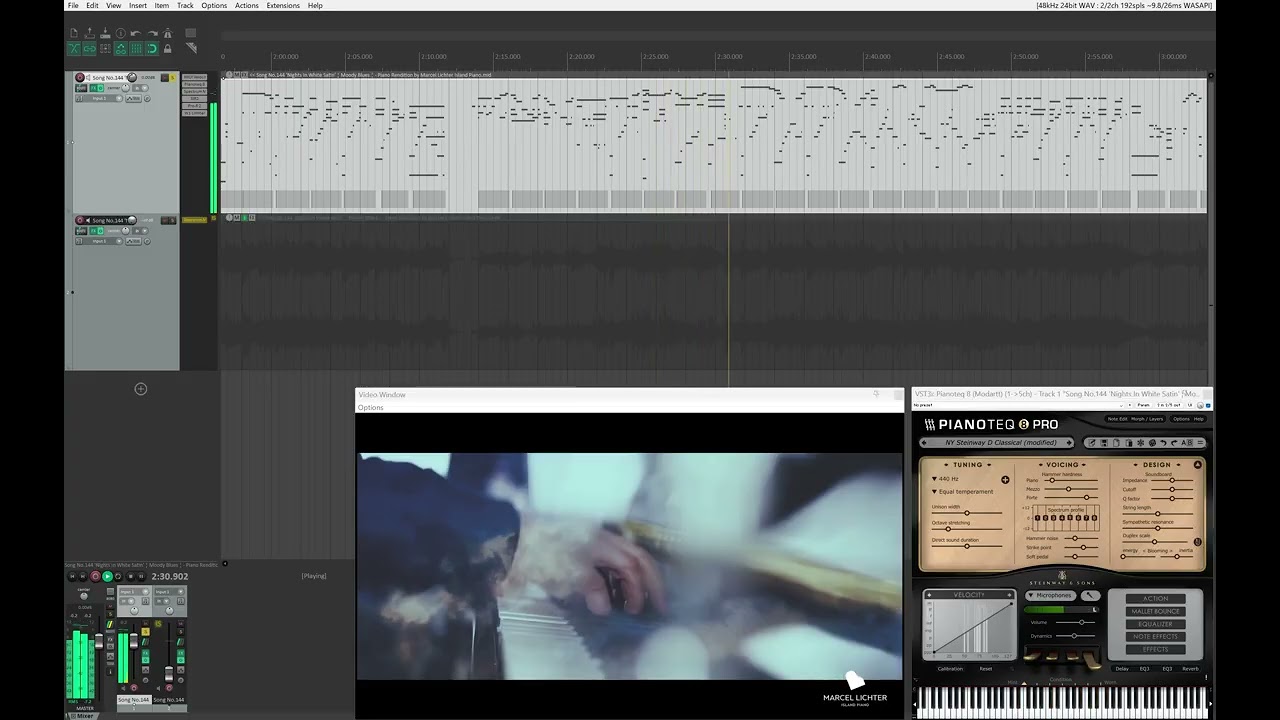This screenshot has width=1280, height=720.
Task: Click the Undo arrow in REAPER toolbar
Action: 136,33
